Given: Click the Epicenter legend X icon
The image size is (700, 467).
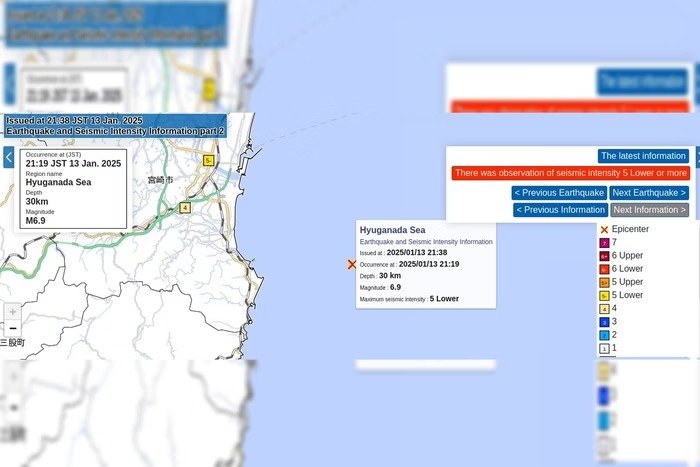Looking at the screenshot, I should click(x=604, y=230).
